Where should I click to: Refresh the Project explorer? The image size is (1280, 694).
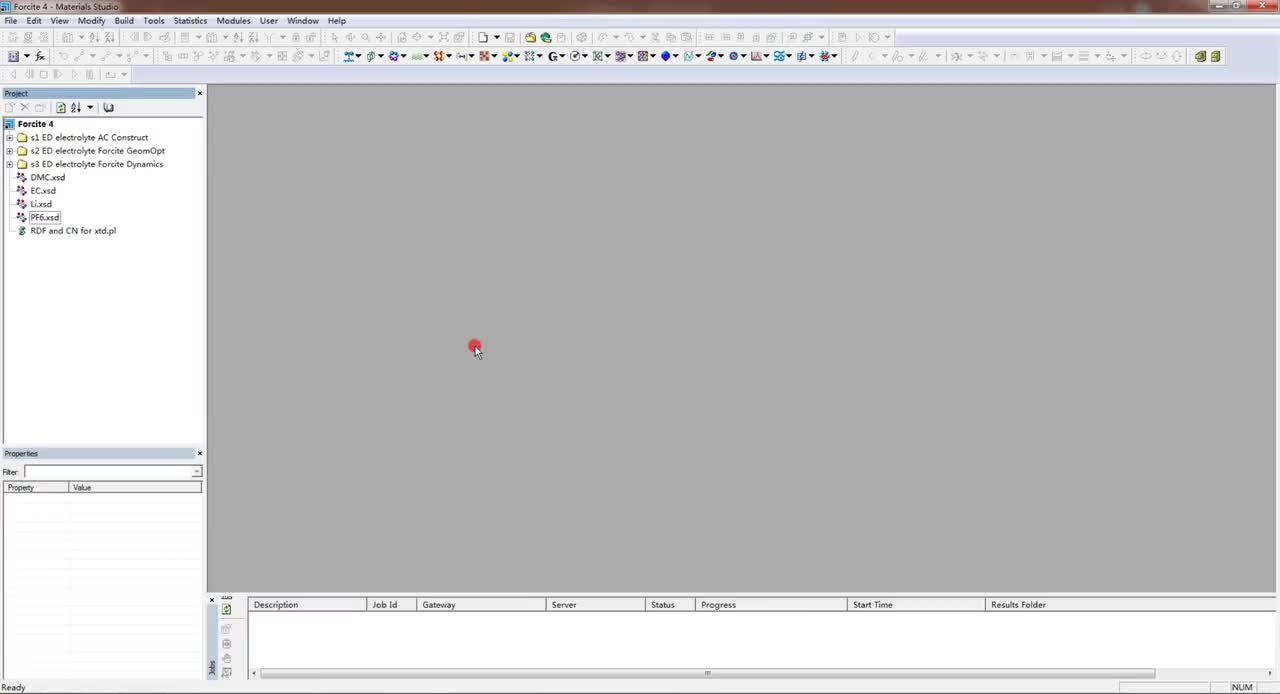pos(60,107)
